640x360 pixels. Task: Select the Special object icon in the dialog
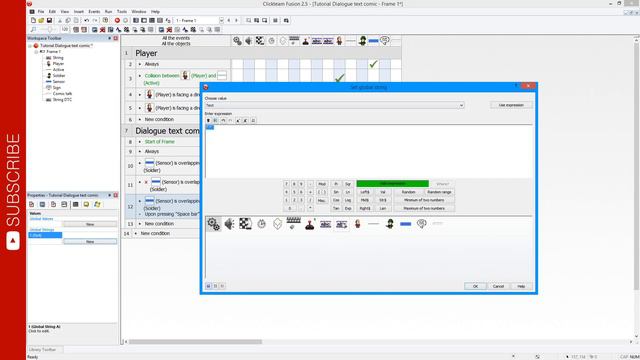pyautogui.click(x=213, y=224)
